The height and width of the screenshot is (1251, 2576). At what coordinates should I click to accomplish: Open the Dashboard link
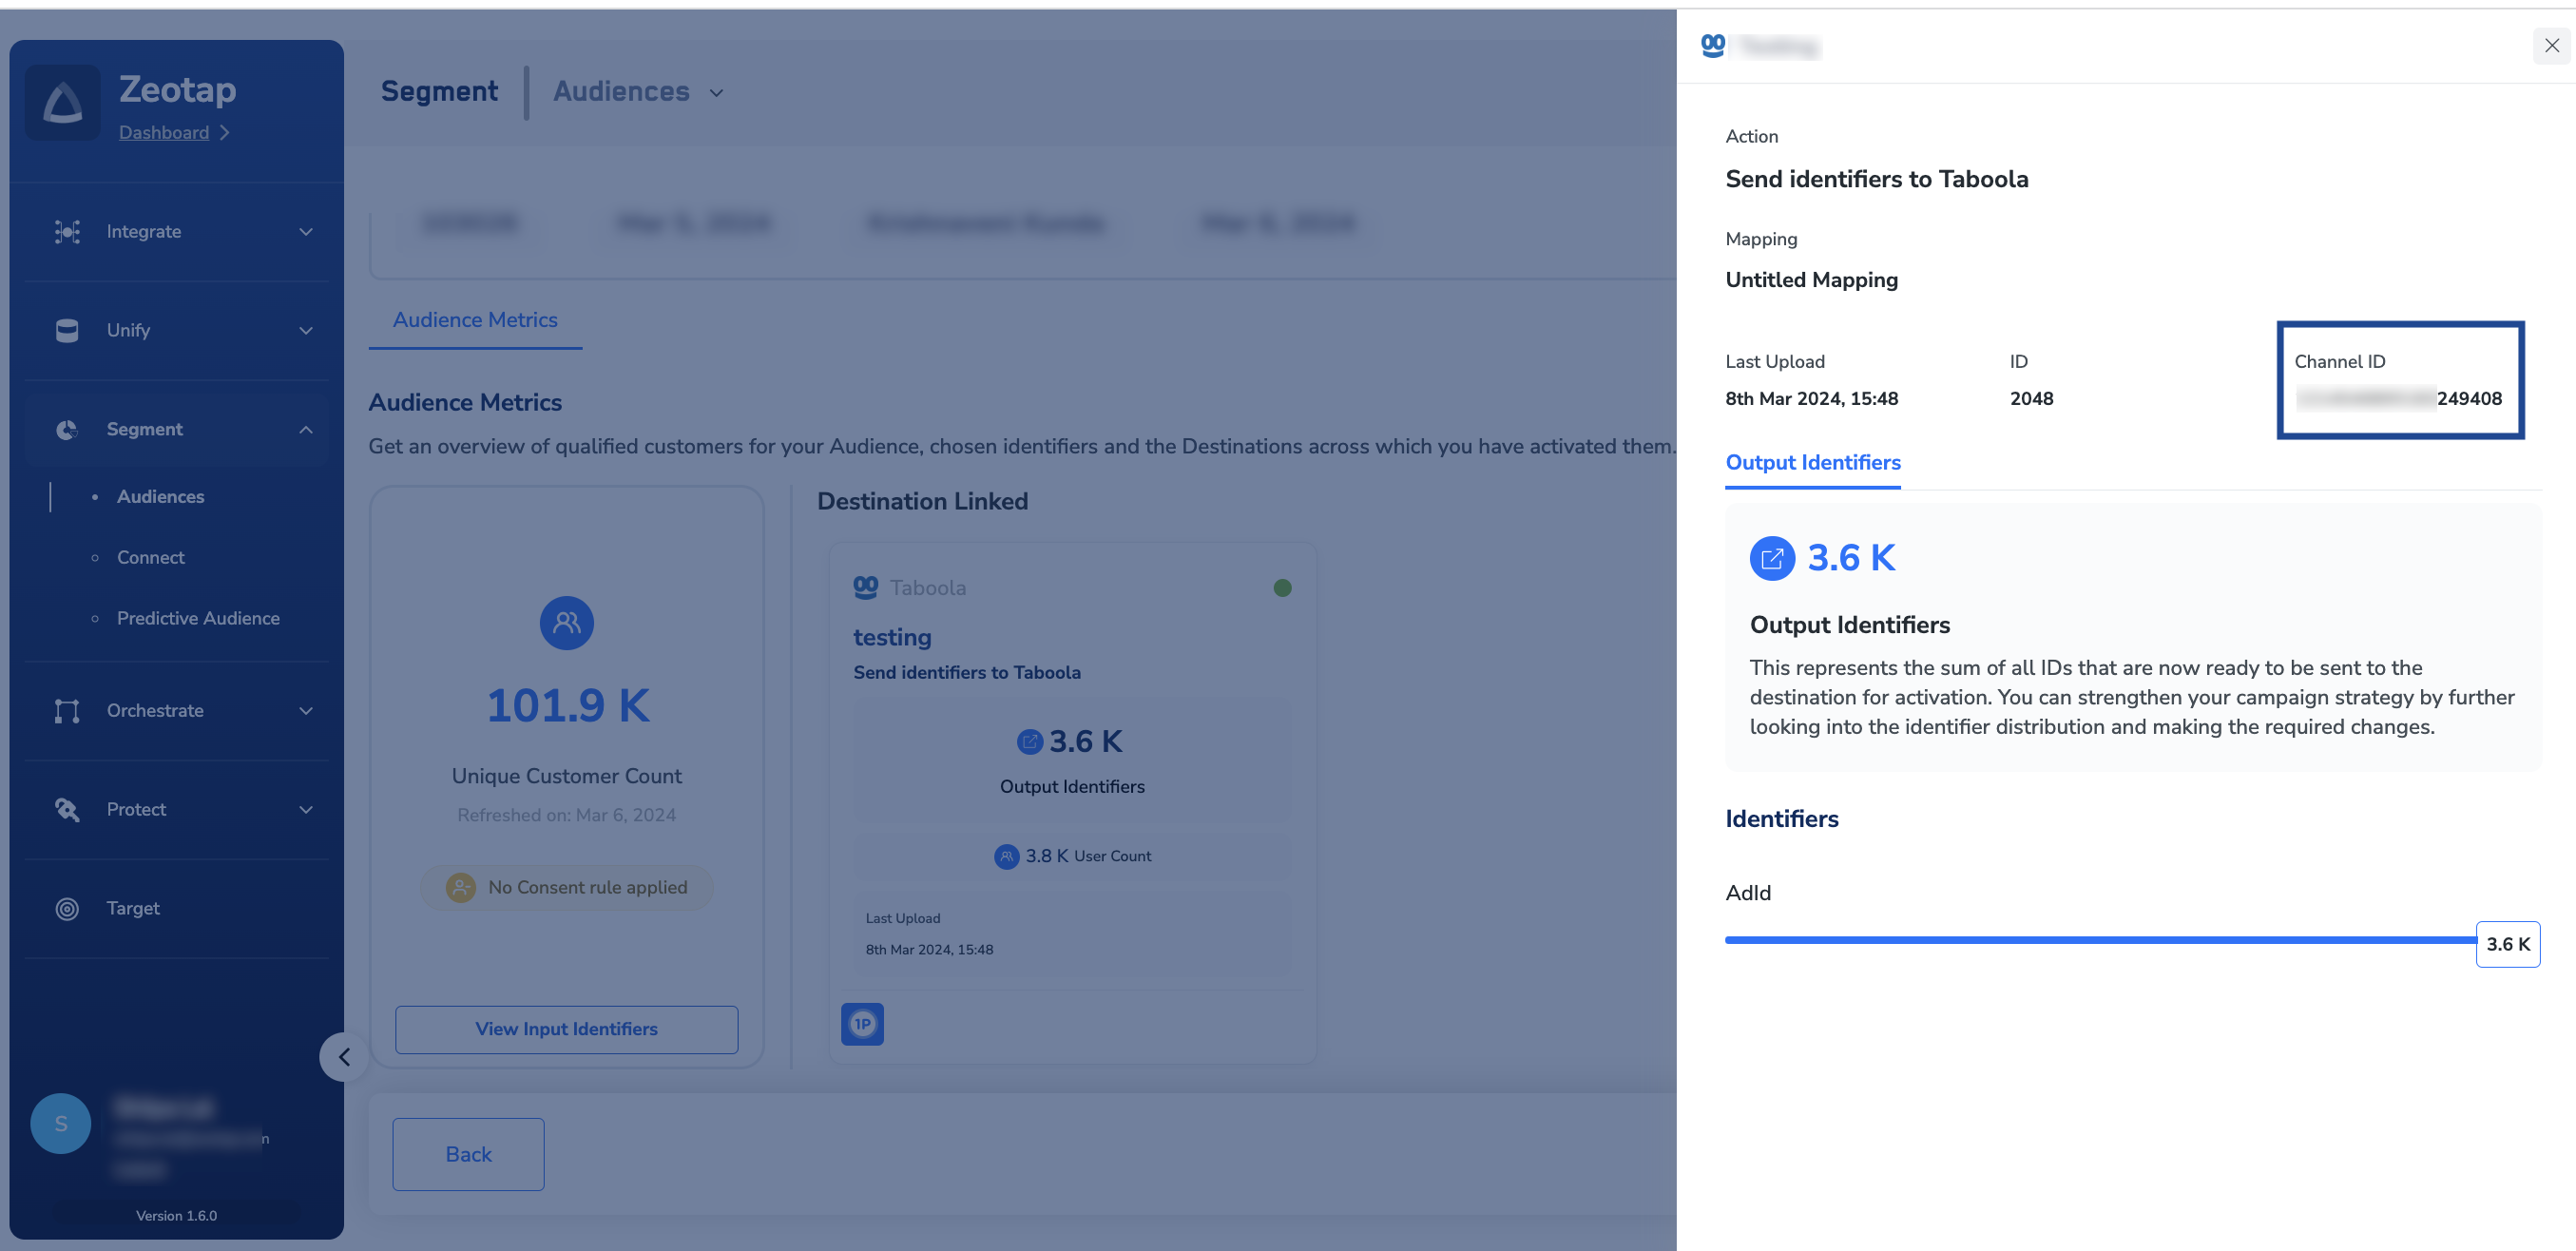164,133
